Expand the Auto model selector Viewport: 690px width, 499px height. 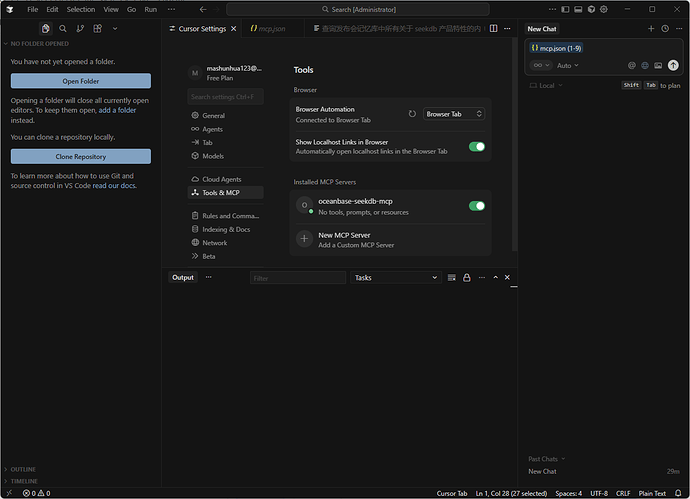(x=567, y=65)
